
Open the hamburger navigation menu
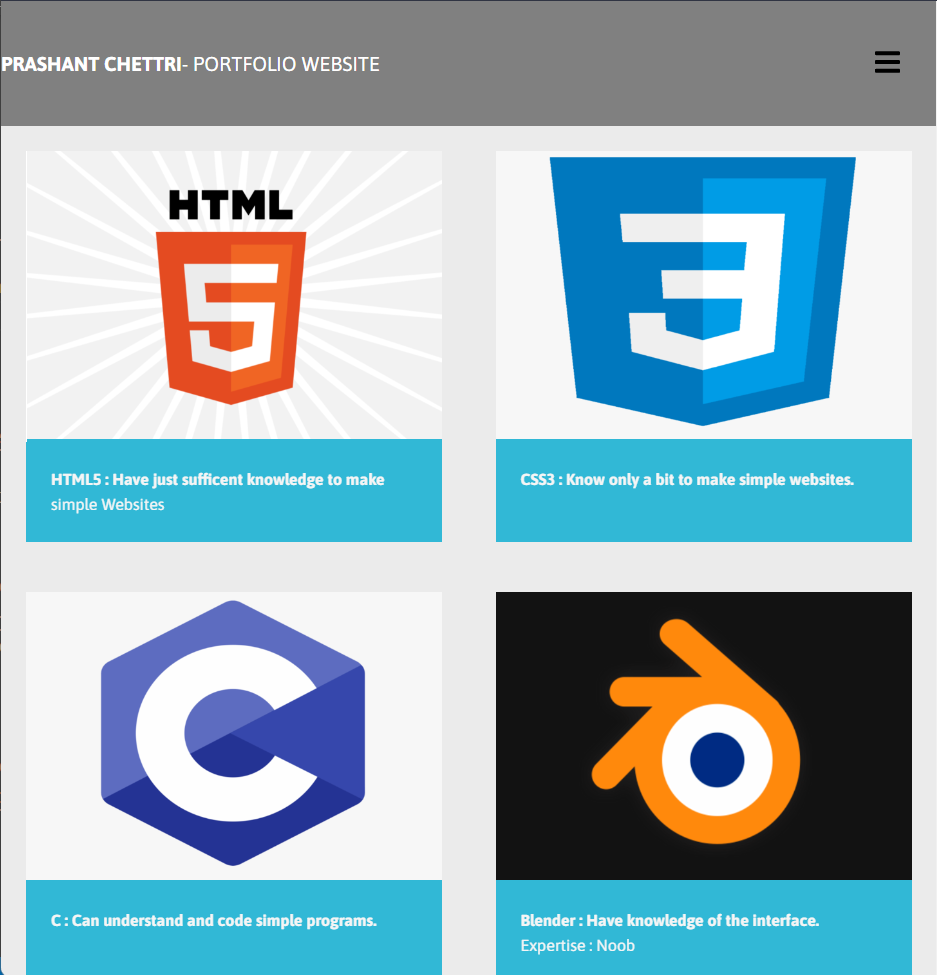click(887, 62)
